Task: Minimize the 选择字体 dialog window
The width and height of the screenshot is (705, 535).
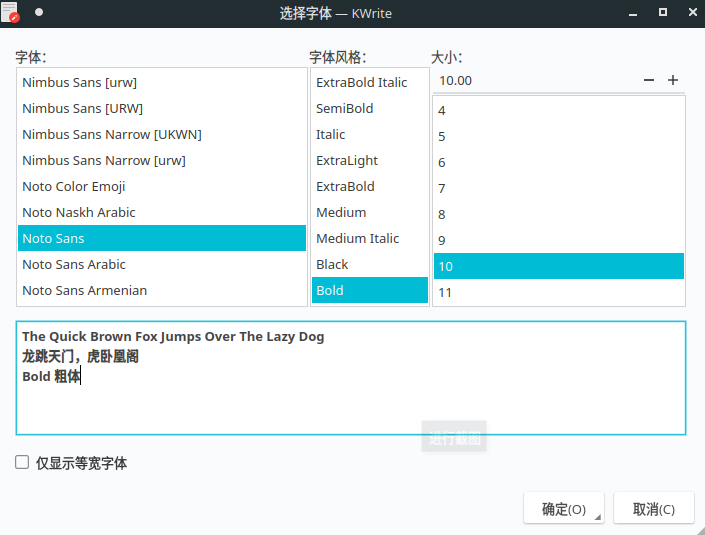Action: point(633,13)
